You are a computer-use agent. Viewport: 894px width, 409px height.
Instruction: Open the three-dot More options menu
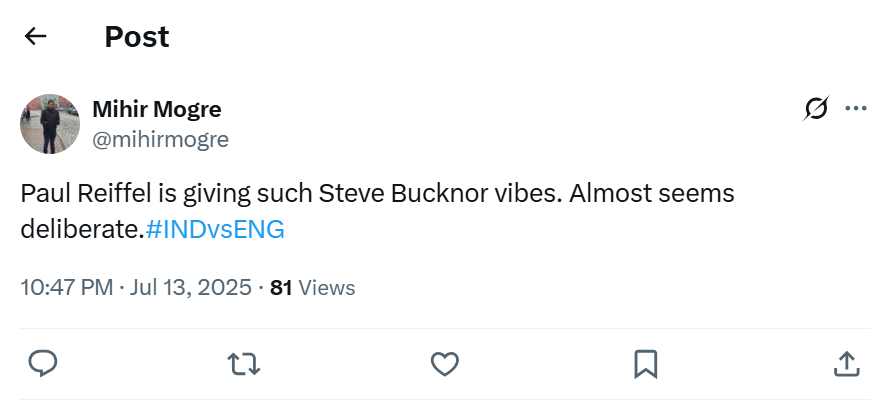(856, 109)
